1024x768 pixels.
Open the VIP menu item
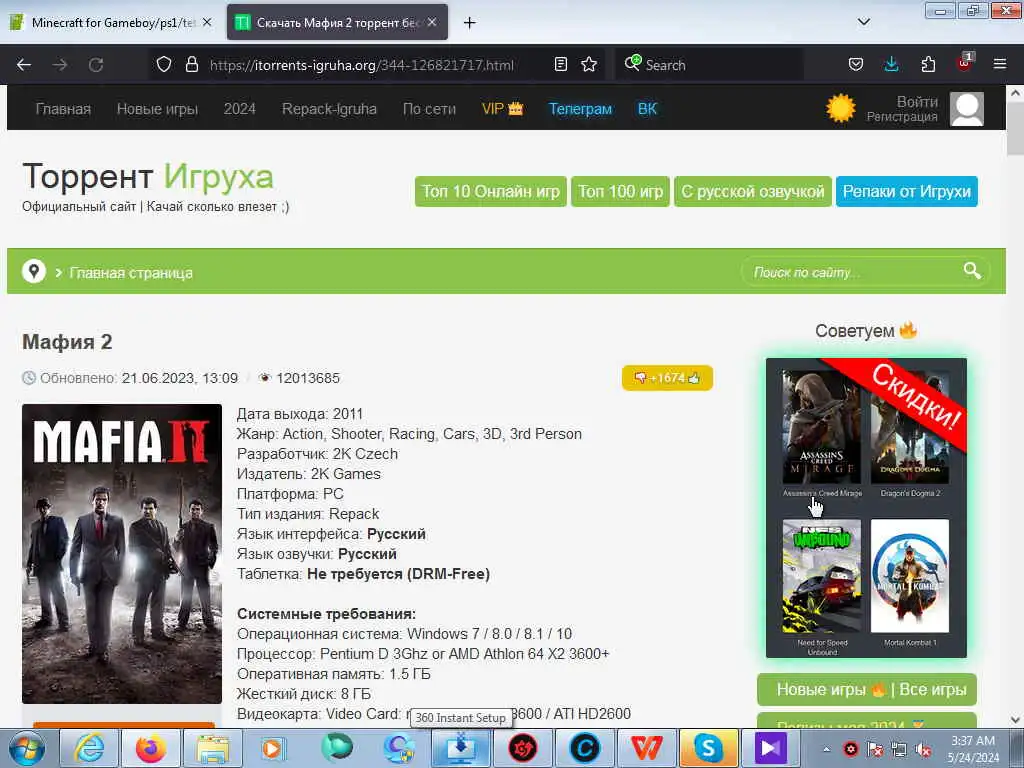coord(502,108)
